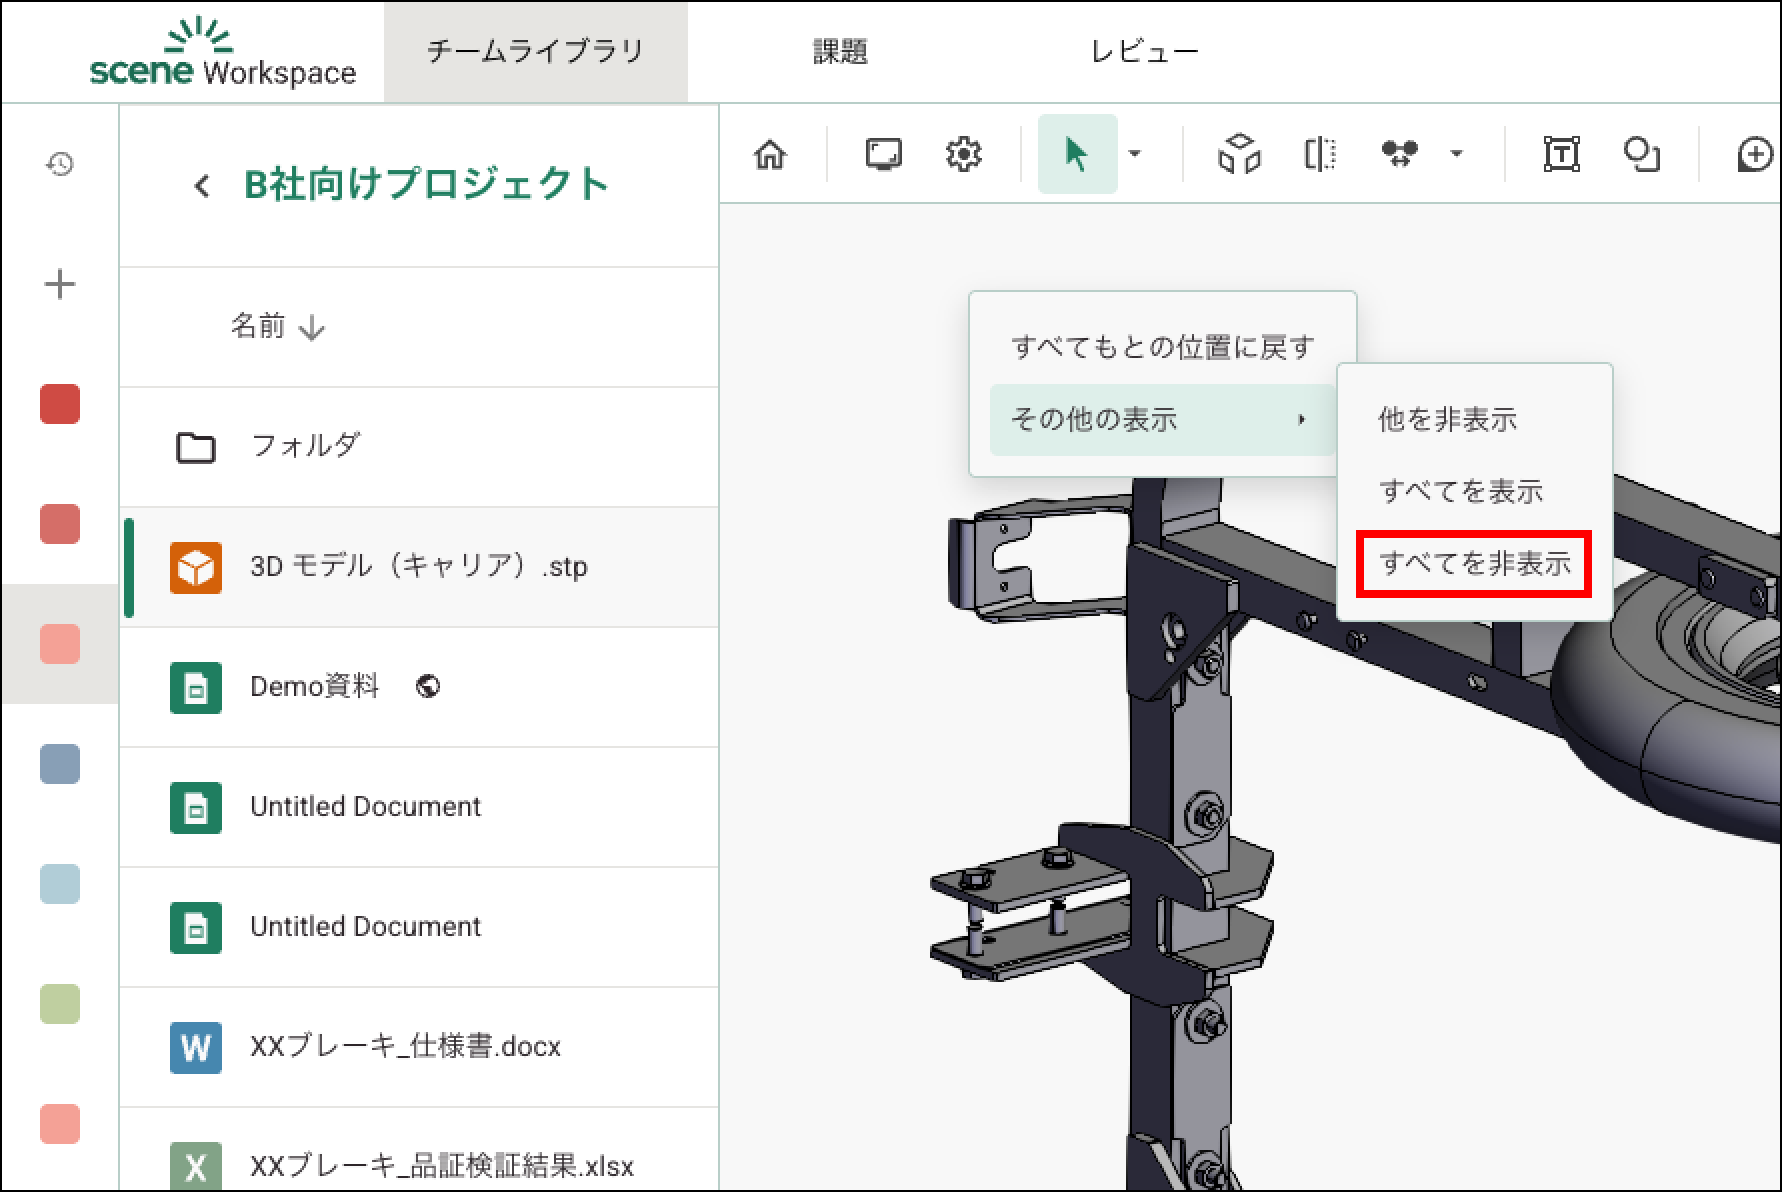Go back using arrow beside B社向けプロジェクト
This screenshot has width=1782, height=1192.
coord(202,186)
